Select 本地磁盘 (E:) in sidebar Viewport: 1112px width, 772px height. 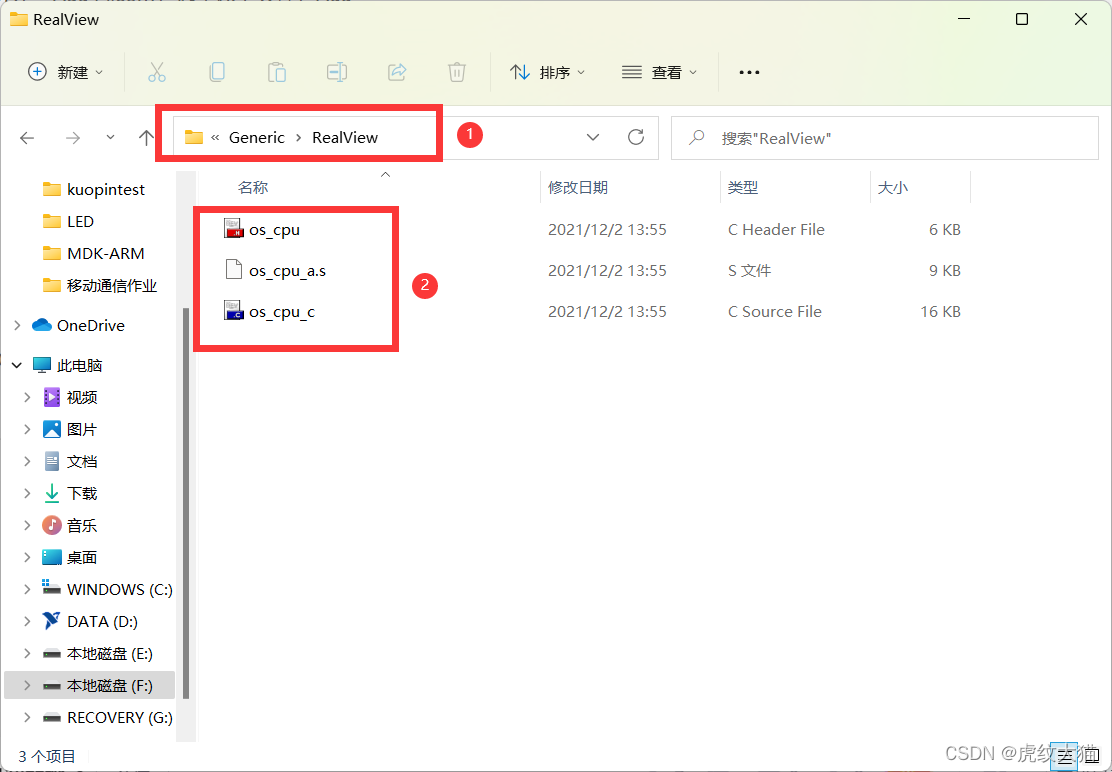[x=98, y=654]
